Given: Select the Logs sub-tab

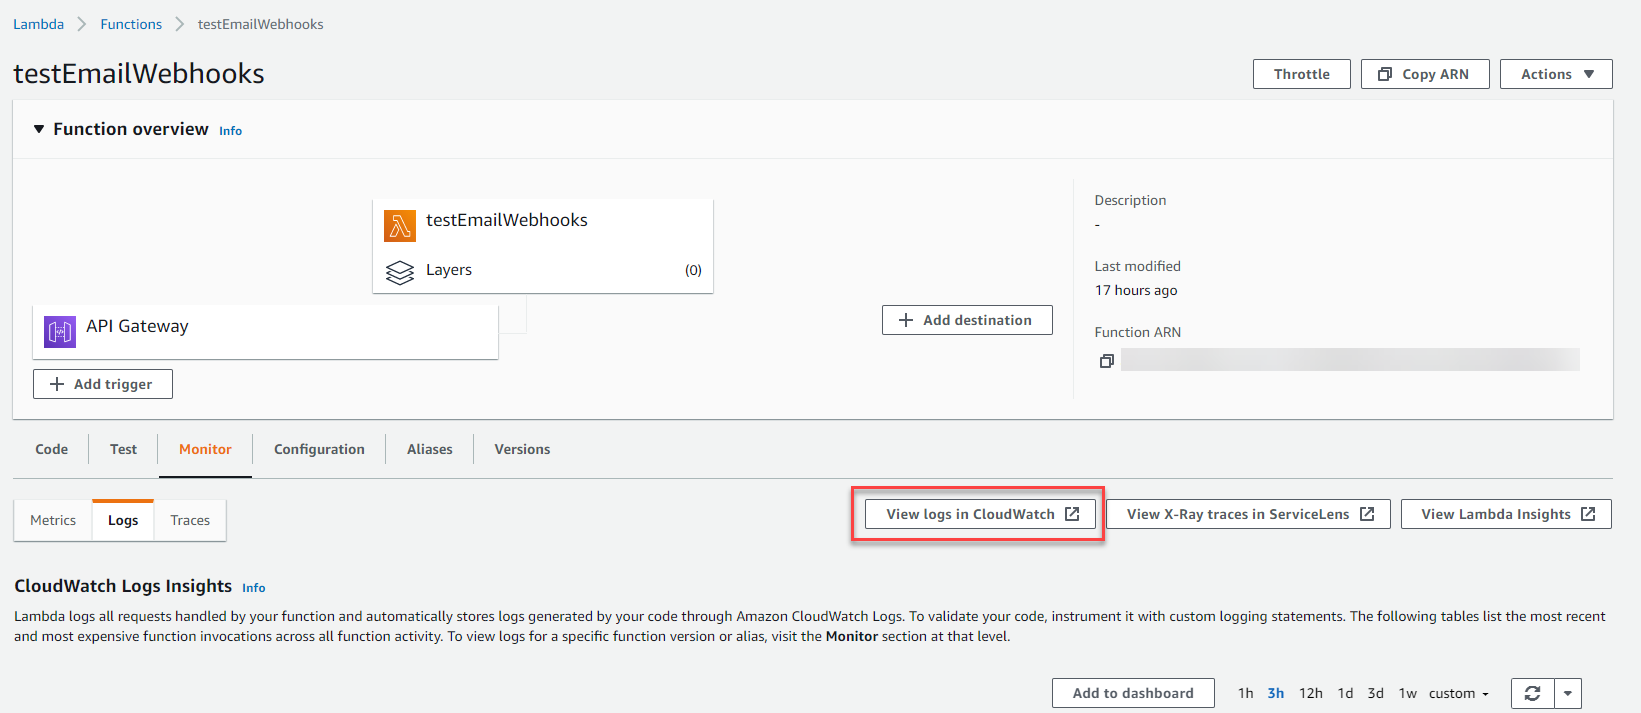Looking at the screenshot, I should pyautogui.click(x=123, y=520).
